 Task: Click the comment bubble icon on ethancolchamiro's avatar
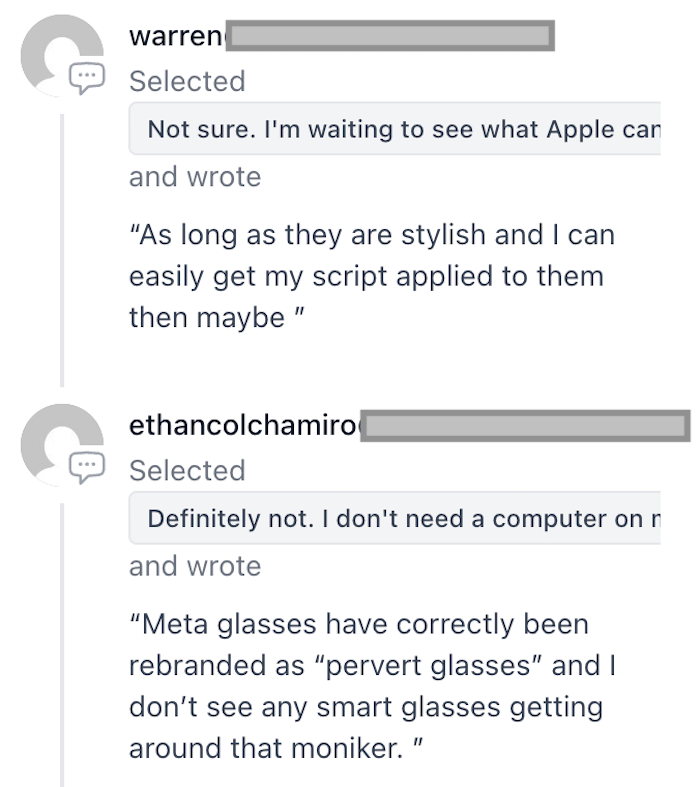(x=87, y=466)
